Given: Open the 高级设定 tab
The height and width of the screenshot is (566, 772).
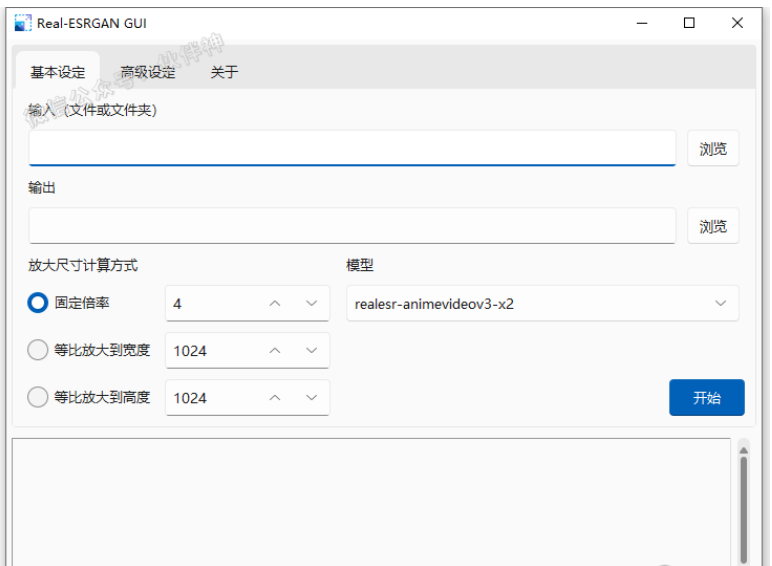Looking at the screenshot, I should click(148, 72).
